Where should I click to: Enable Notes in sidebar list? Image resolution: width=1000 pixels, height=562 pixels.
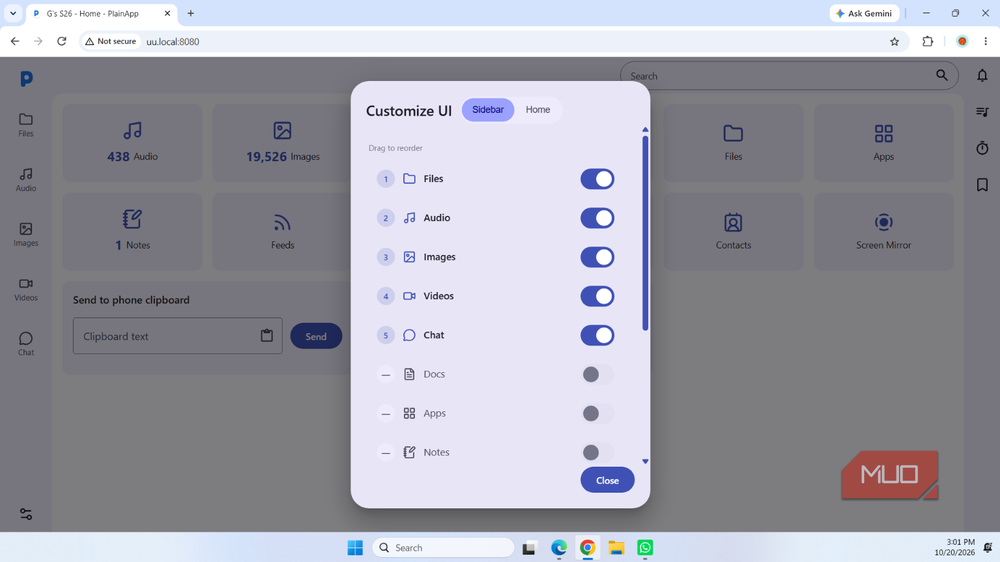[x=597, y=452]
